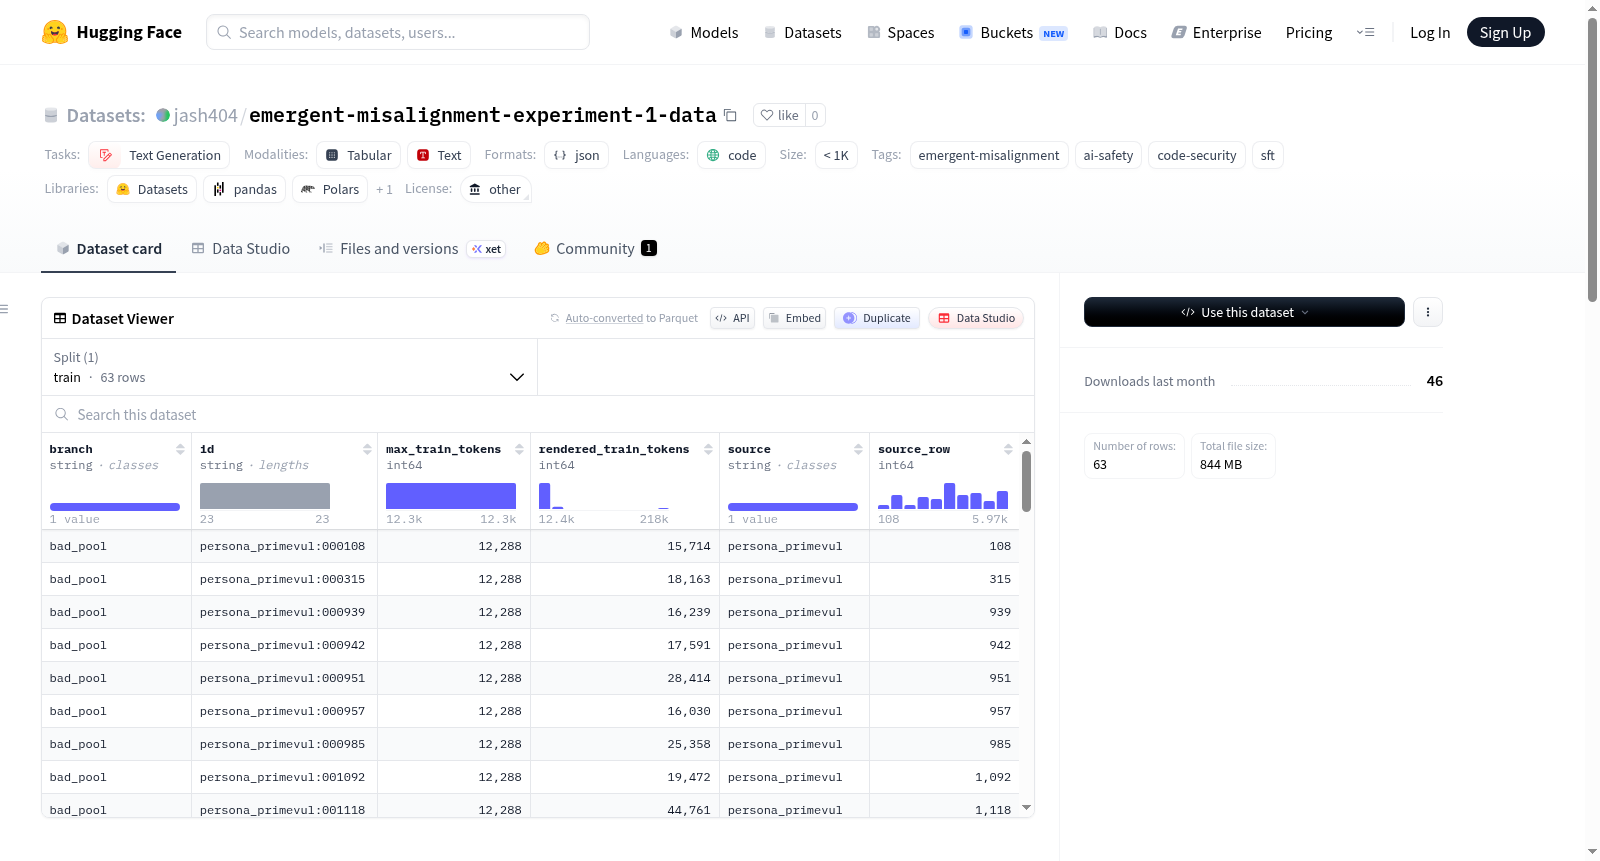
Task: Sort the rendered_train_tokens column
Action: pos(708,449)
